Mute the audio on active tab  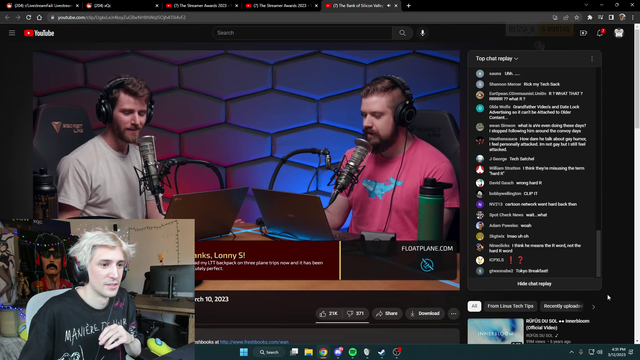click(x=389, y=6)
